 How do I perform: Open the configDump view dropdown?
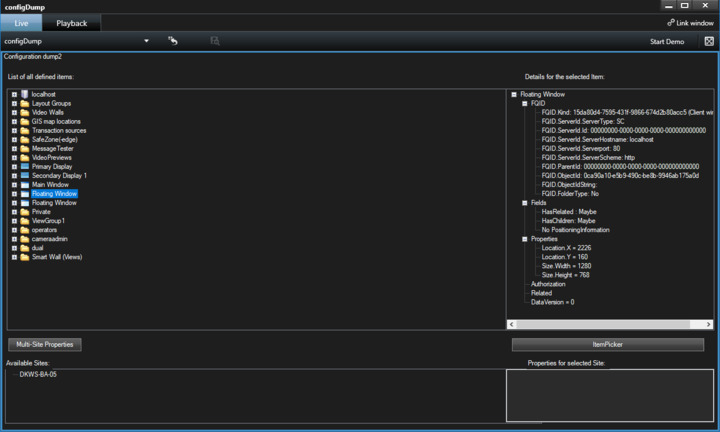pos(146,41)
